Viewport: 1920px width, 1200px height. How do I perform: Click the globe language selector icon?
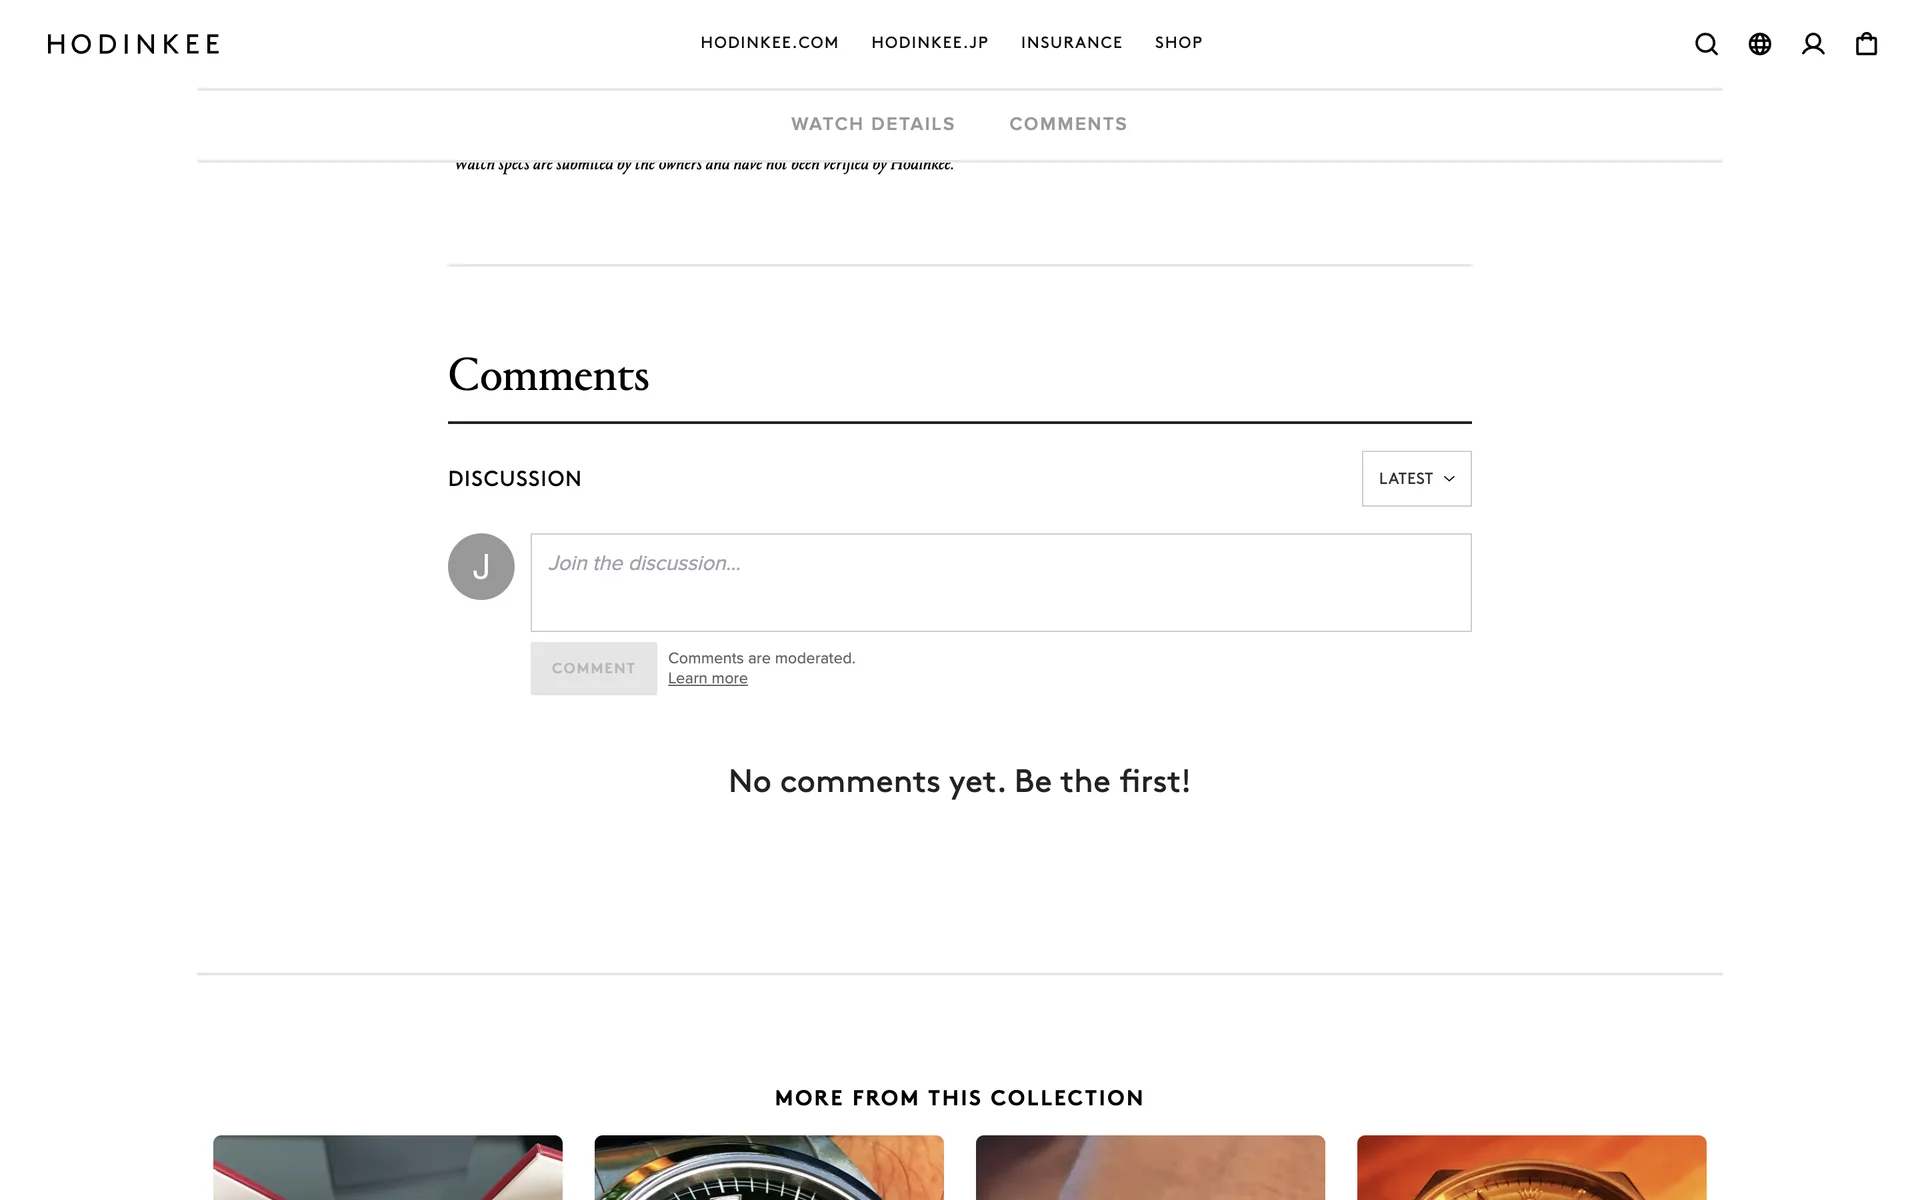(x=1760, y=44)
